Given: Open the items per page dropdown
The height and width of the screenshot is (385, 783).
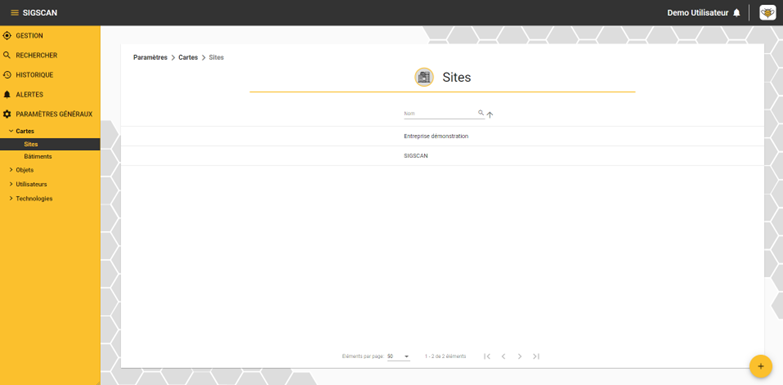Looking at the screenshot, I should click(x=398, y=357).
